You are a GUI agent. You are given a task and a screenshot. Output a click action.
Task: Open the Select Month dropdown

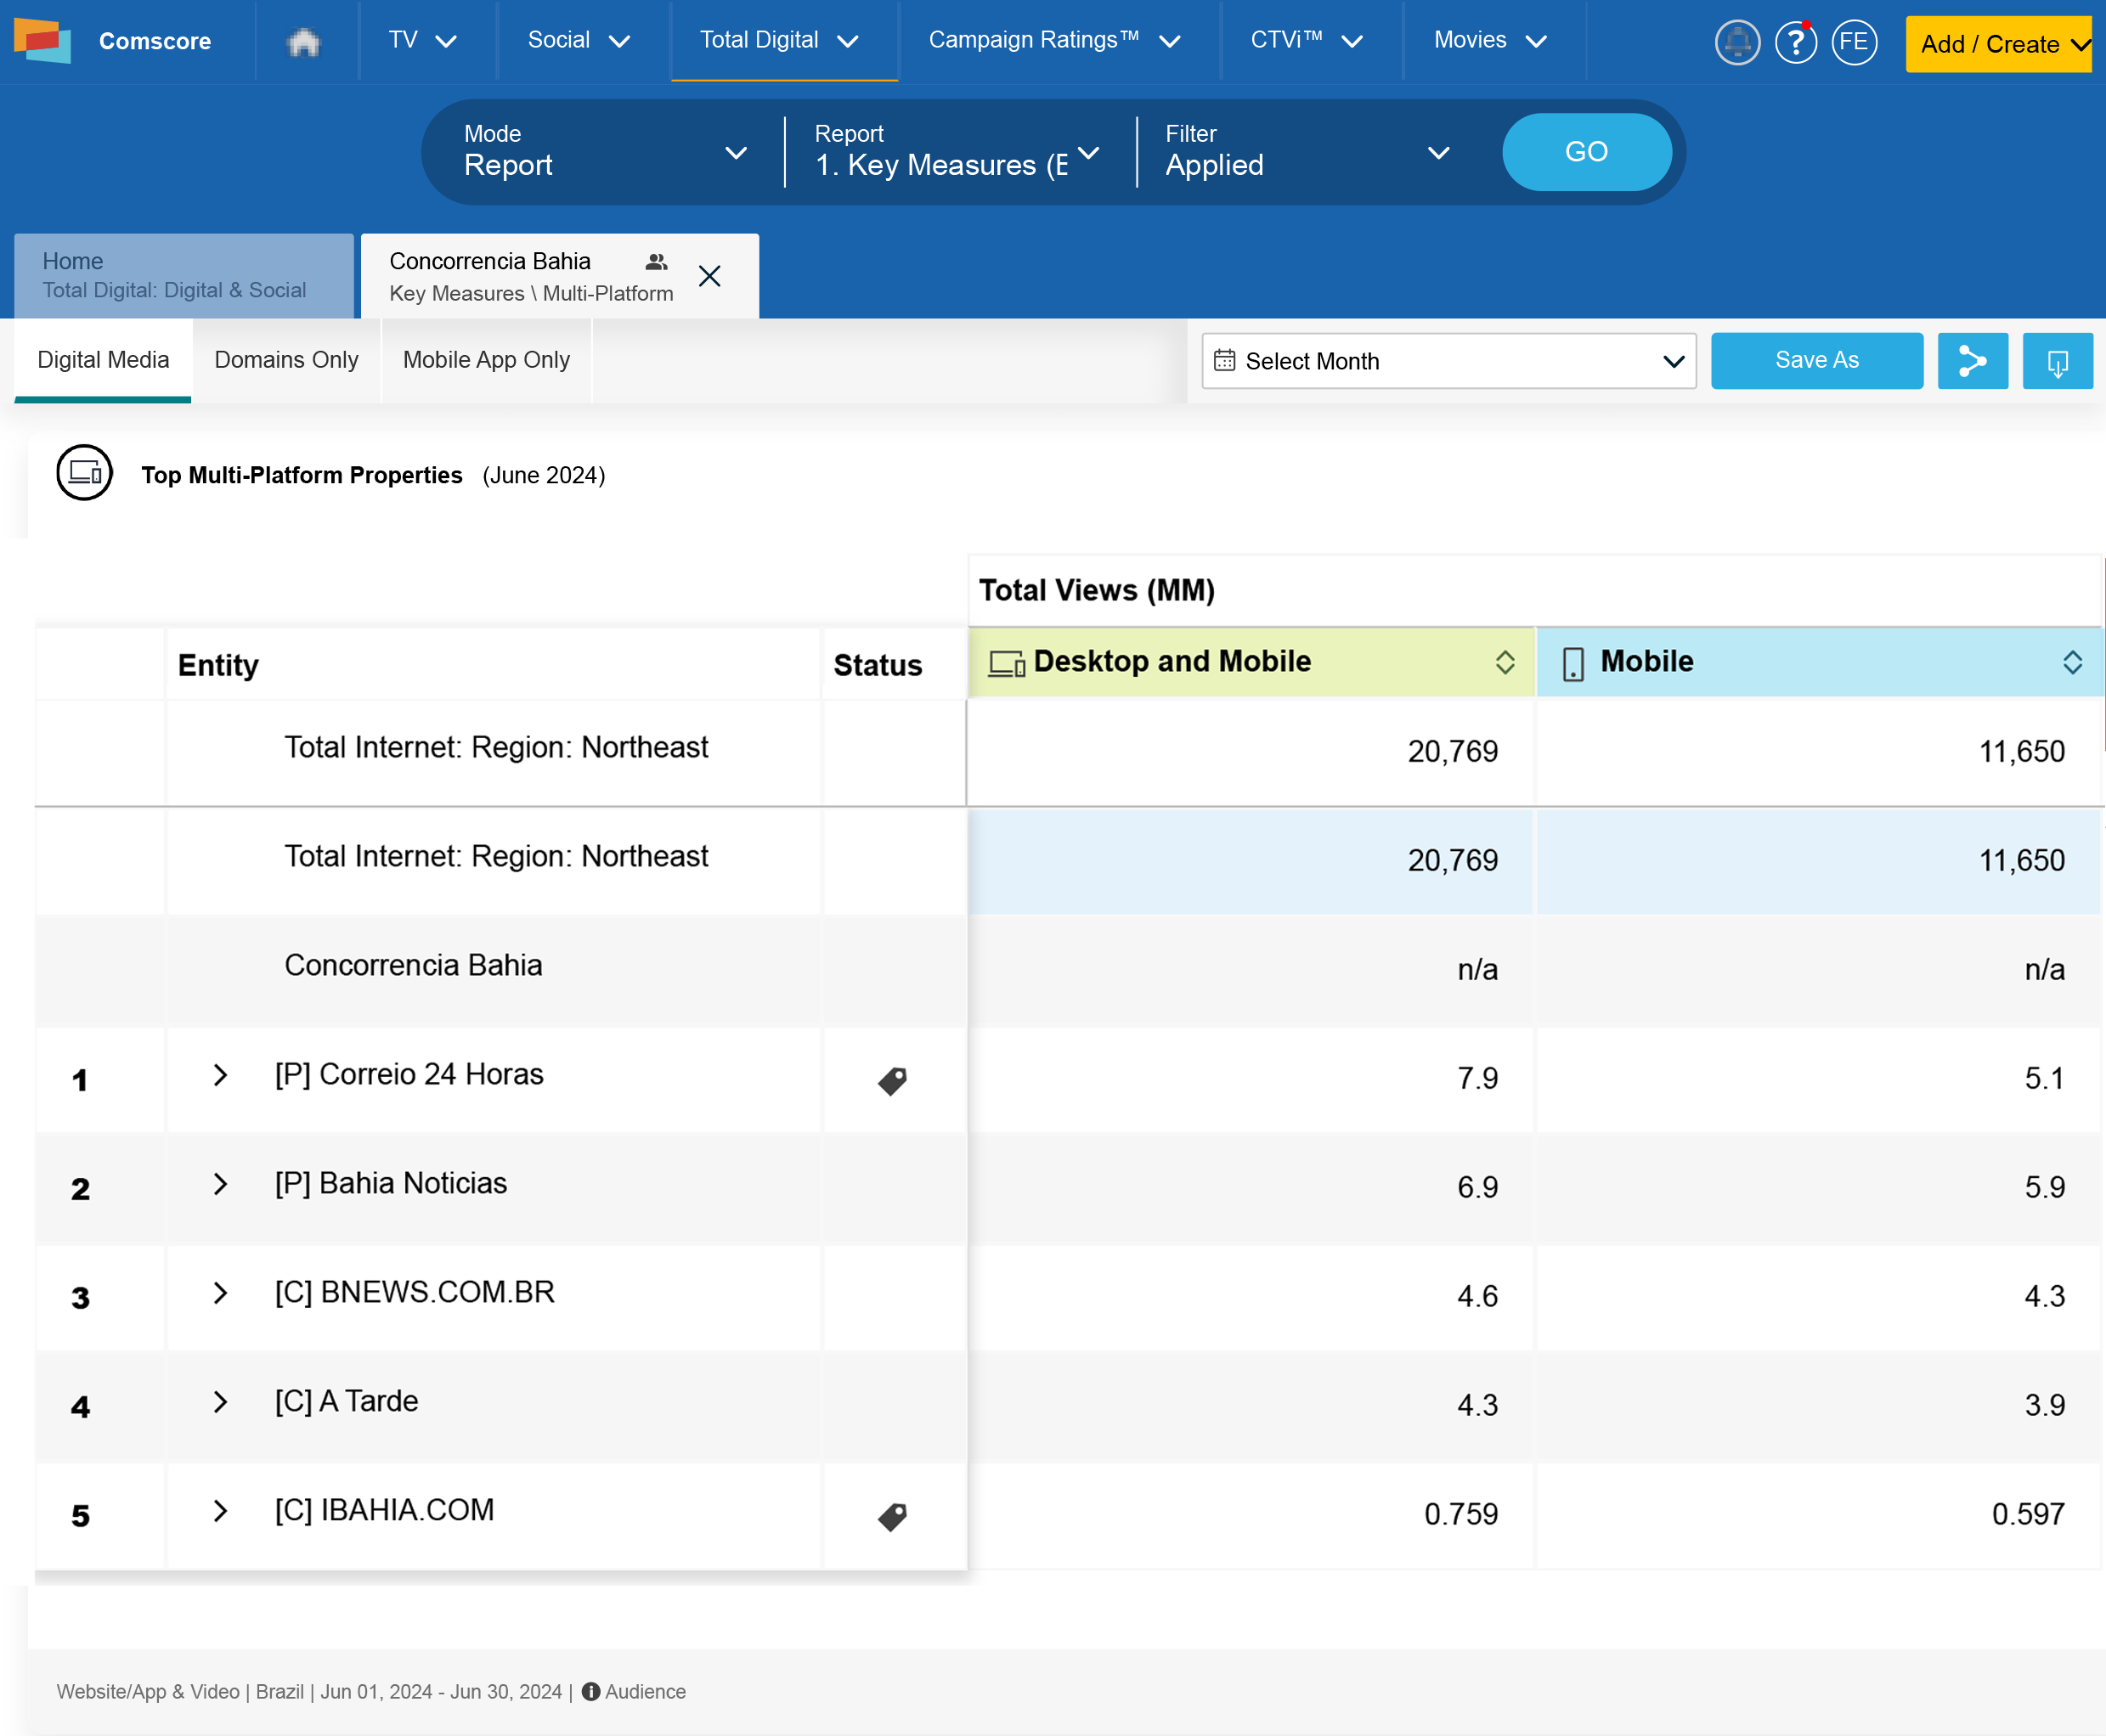1449,361
